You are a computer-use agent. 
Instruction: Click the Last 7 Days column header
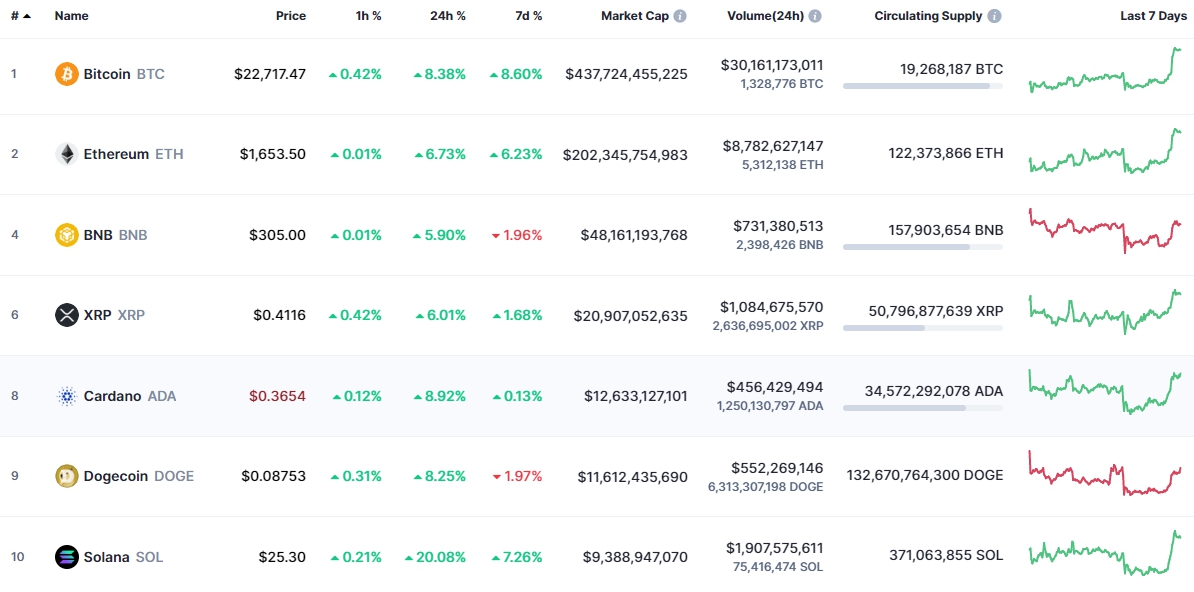point(1152,16)
